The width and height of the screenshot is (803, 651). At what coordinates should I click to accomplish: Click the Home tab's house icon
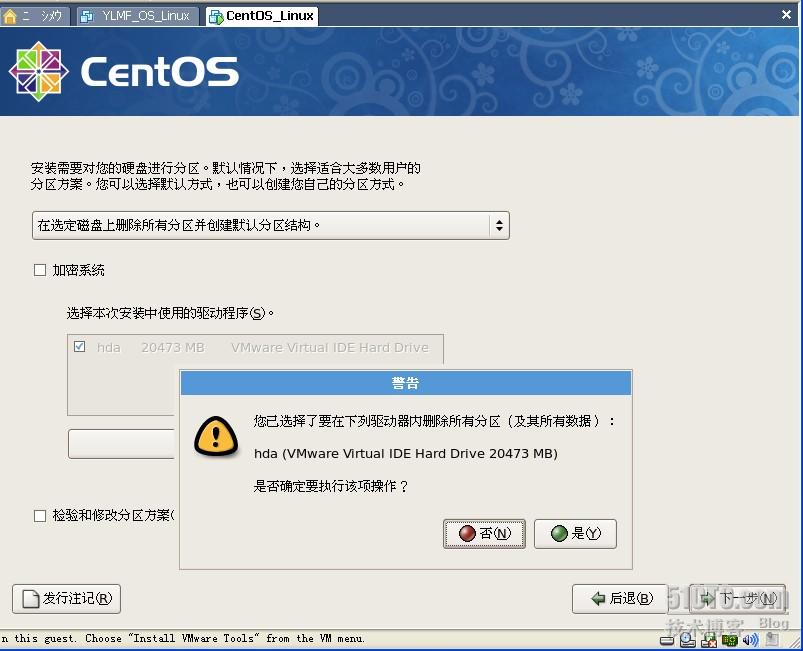tap(10, 17)
